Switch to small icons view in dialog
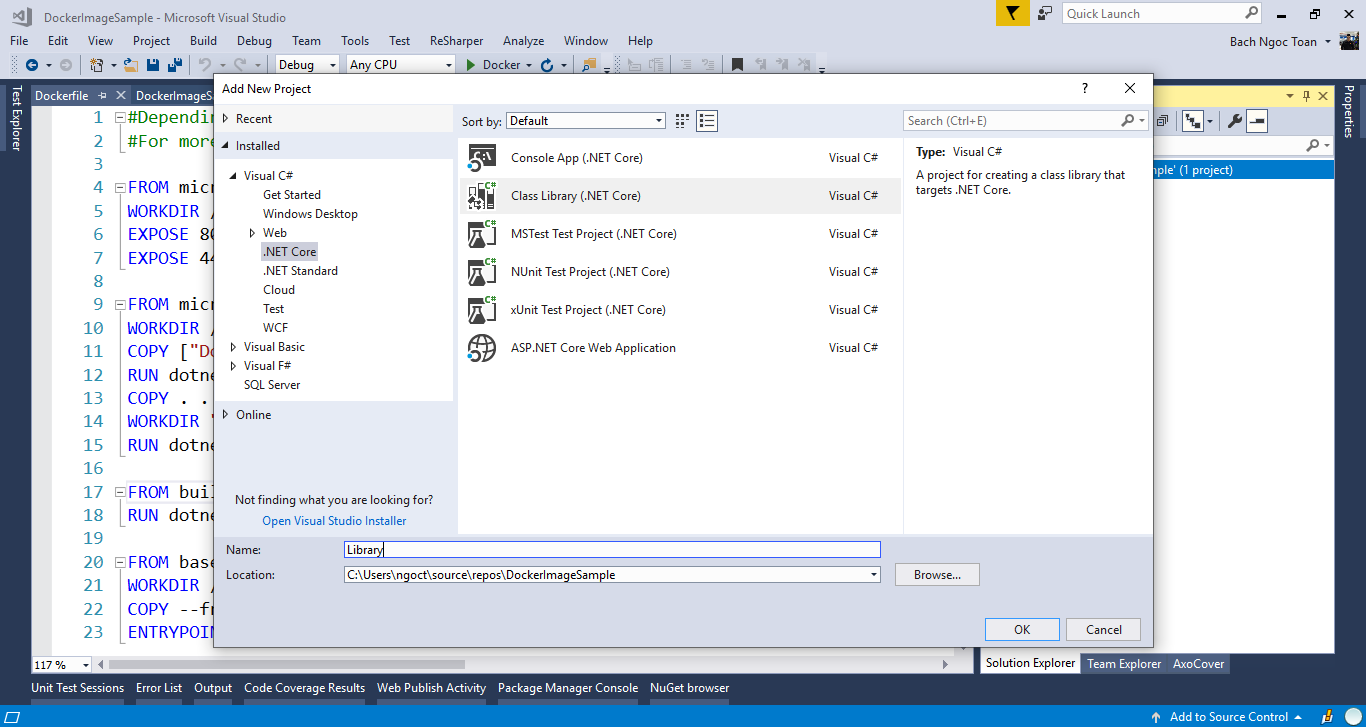The height and width of the screenshot is (727, 1366). pyautogui.click(x=682, y=121)
